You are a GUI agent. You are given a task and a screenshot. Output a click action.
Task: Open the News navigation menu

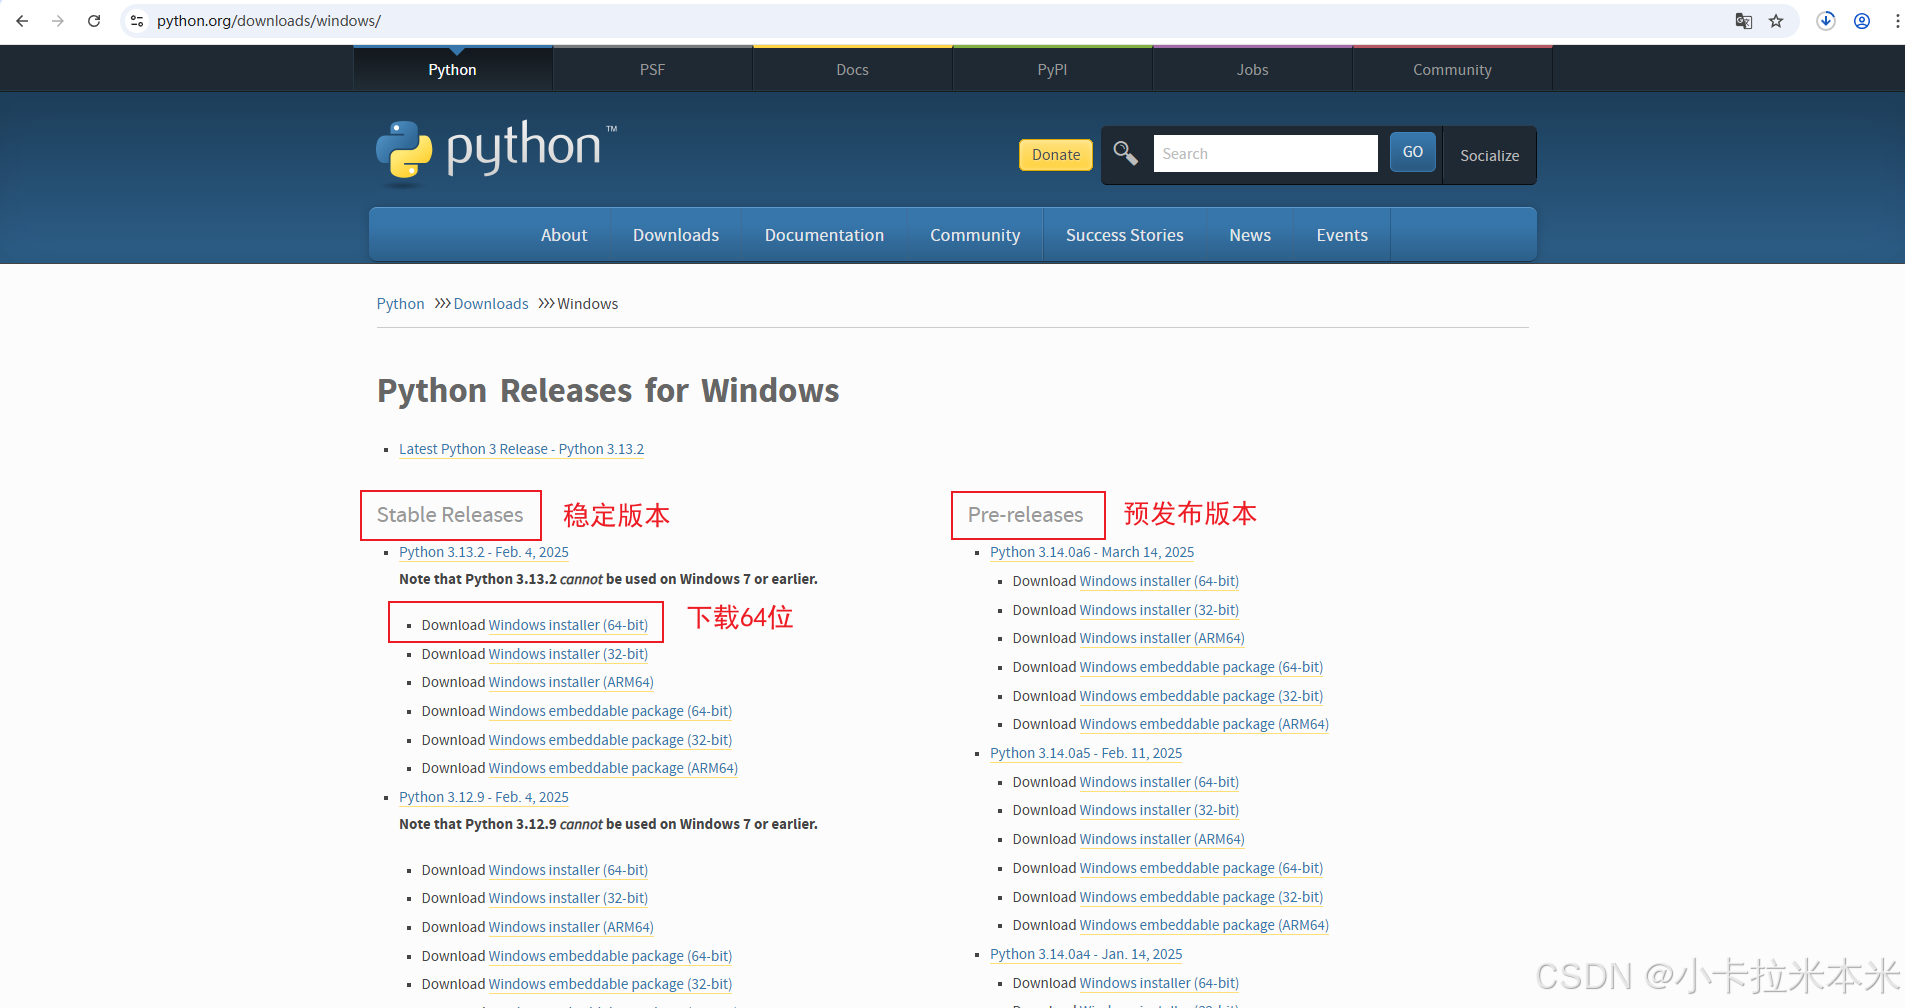tap(1250, 235)
